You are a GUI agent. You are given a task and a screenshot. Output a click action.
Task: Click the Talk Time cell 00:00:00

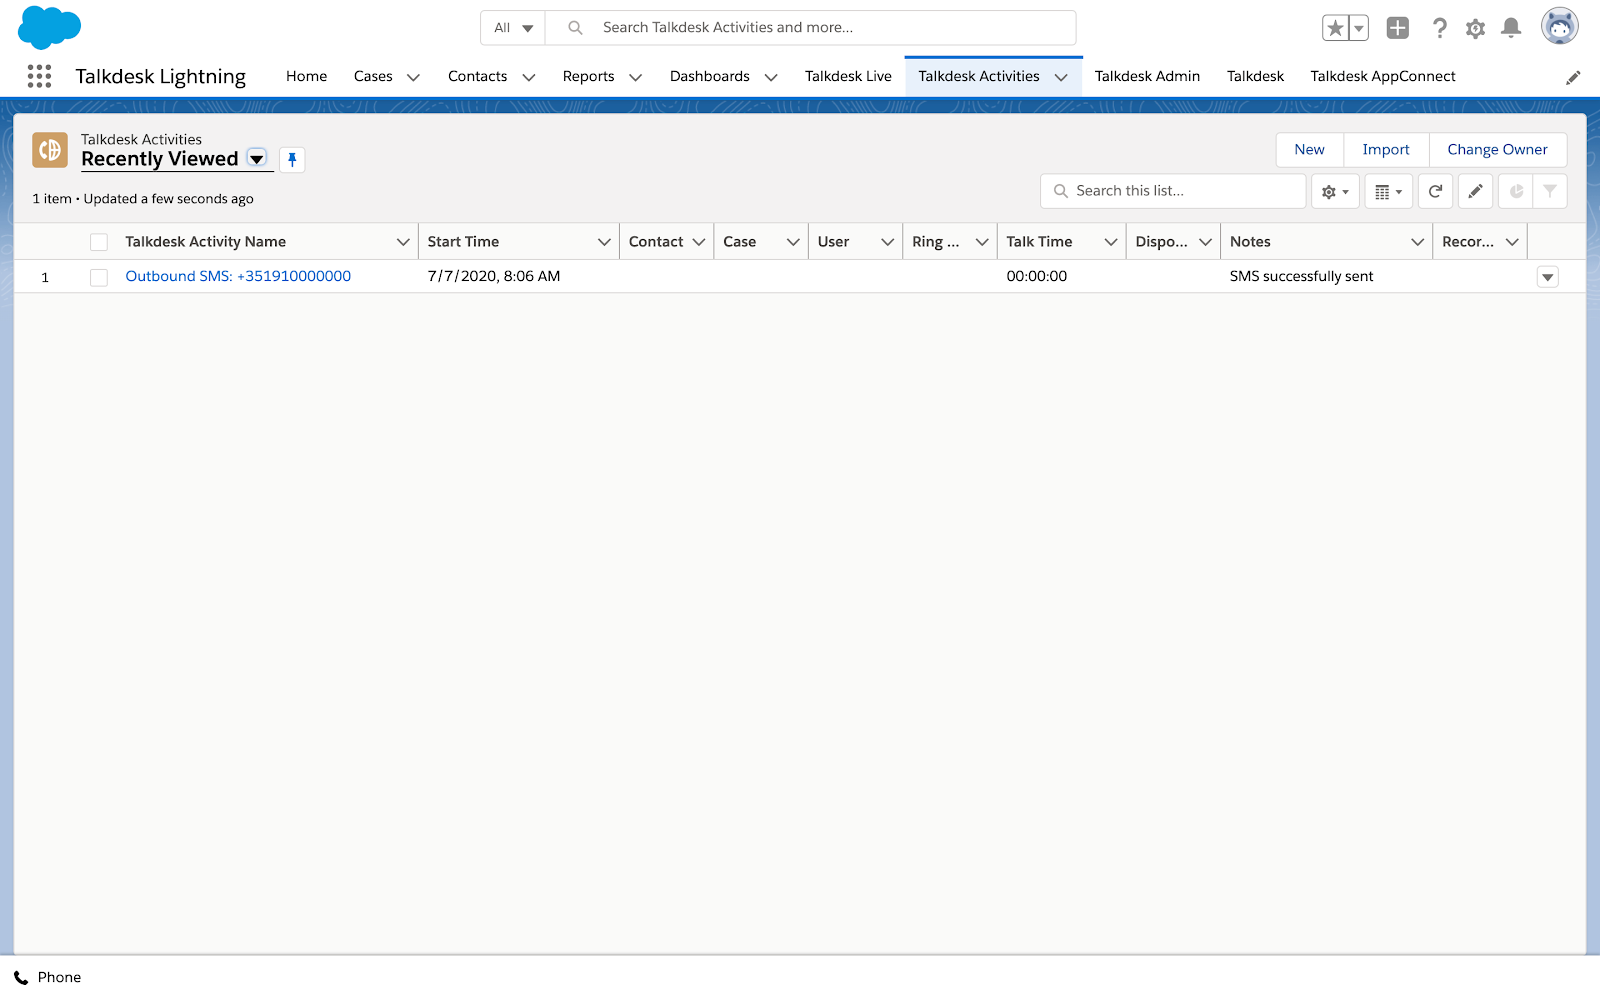coord(1036,277)
